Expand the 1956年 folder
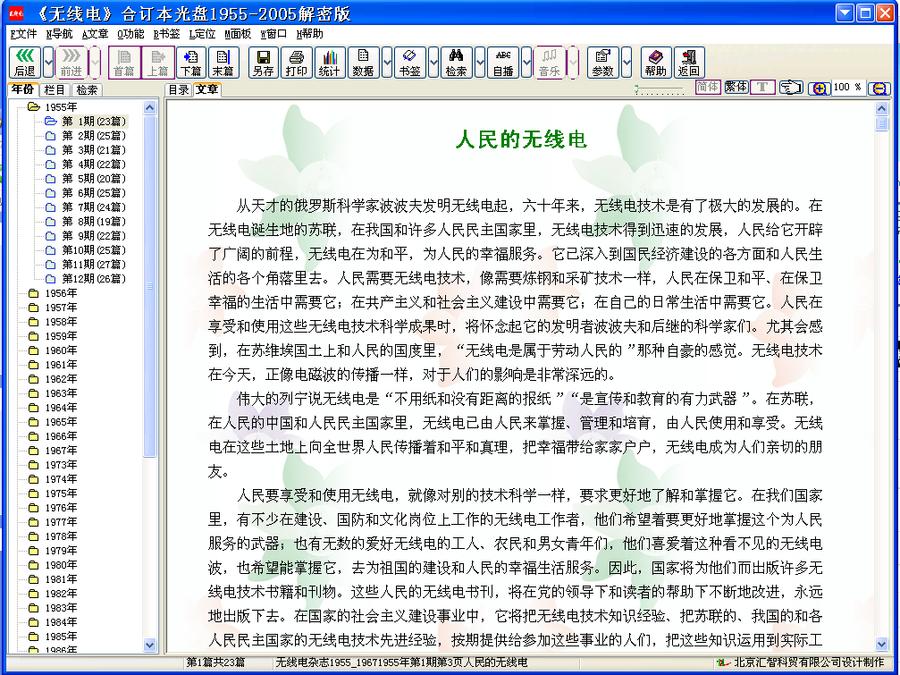The height and width of the screenshot is (675, 900). 60,293
